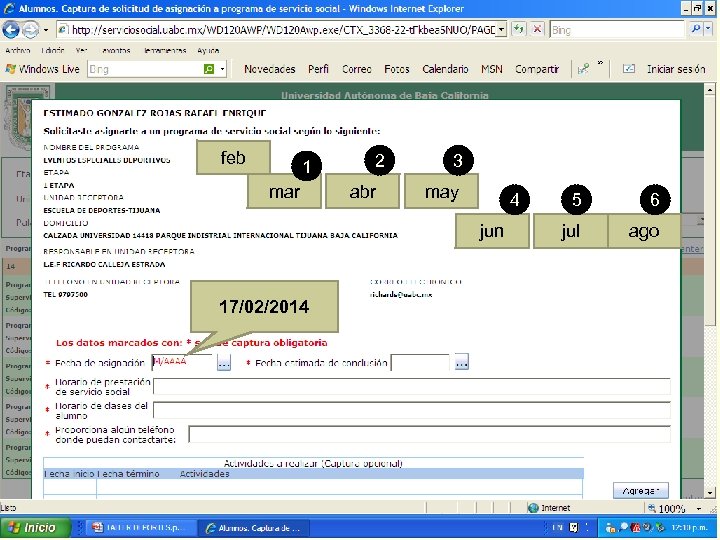Click the page vertical scrollbar down arrow
This screenshot has height=540, width=720.
click(x=709, y=493)
